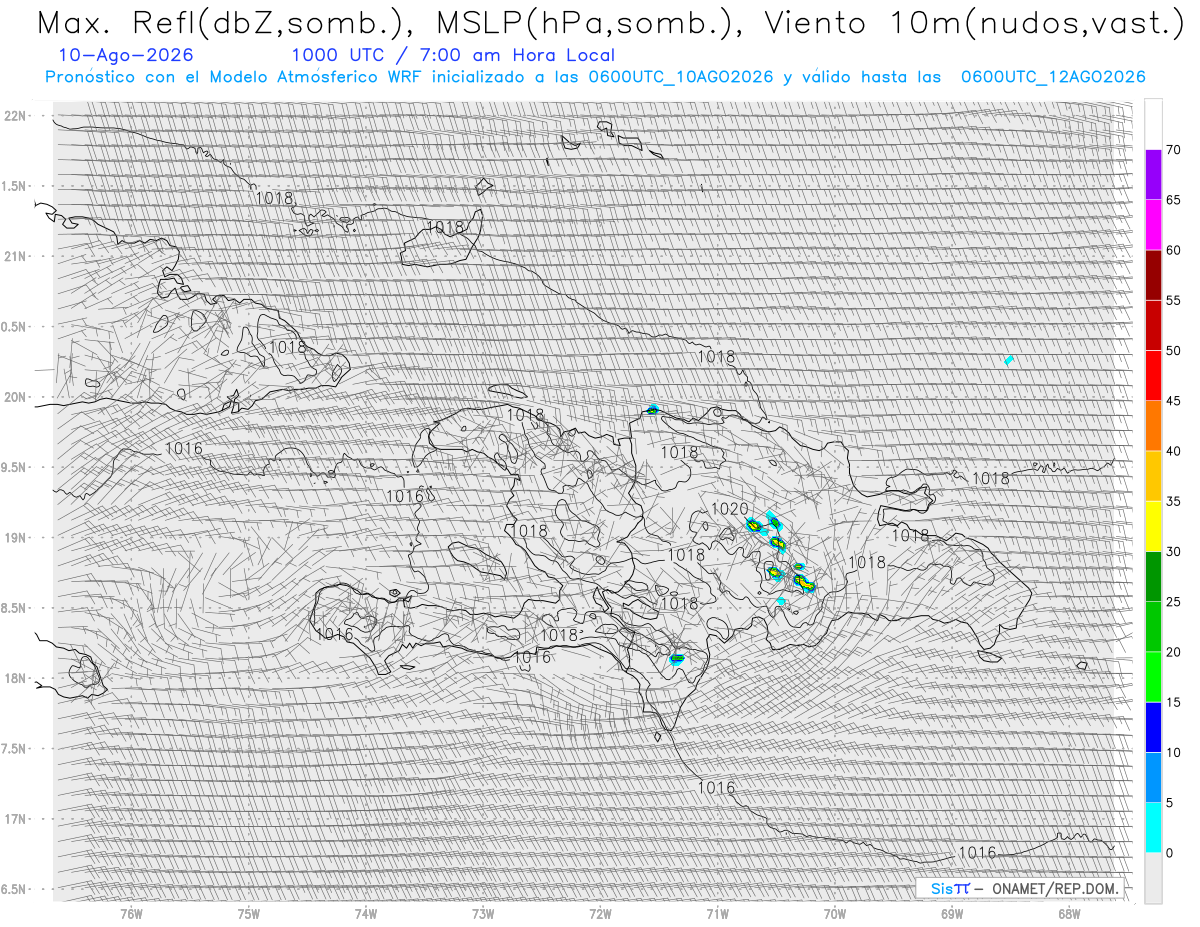Click the date label "10-Ago-2026"
This screenshot has width=1200, height=927.
(126, 55)
